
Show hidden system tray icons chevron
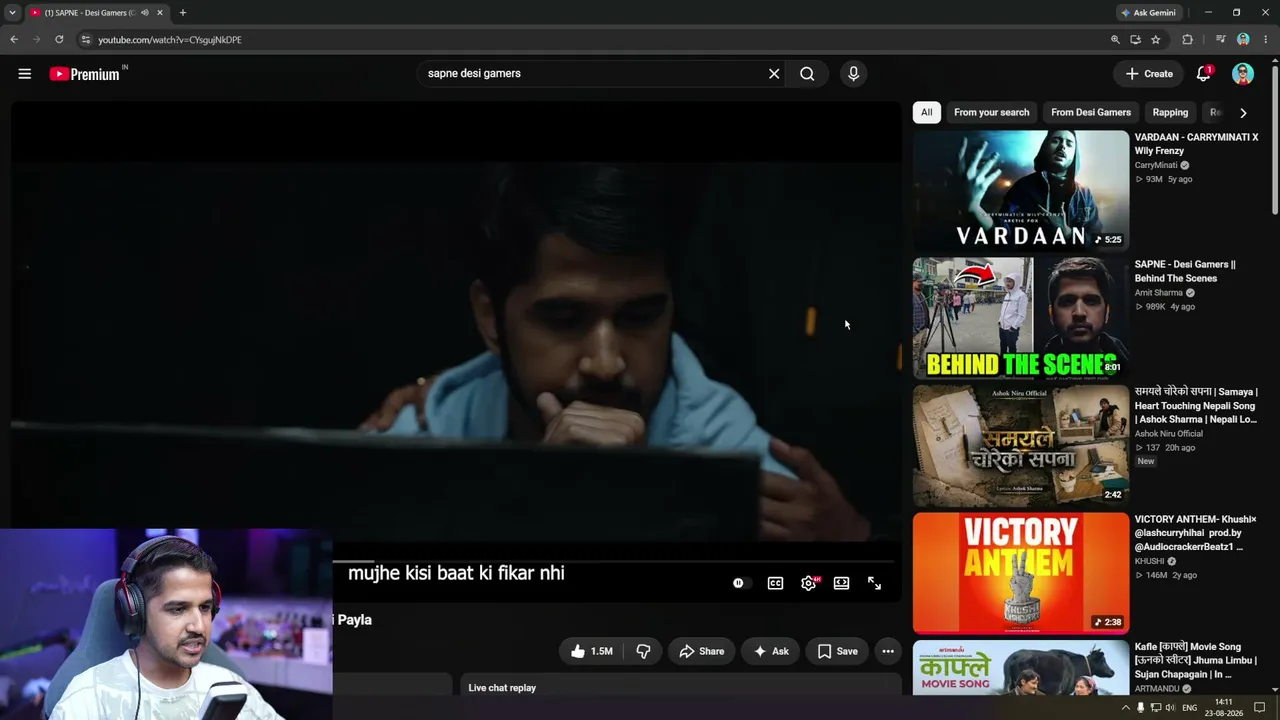pyautogui.click(x=1125, y=708)
